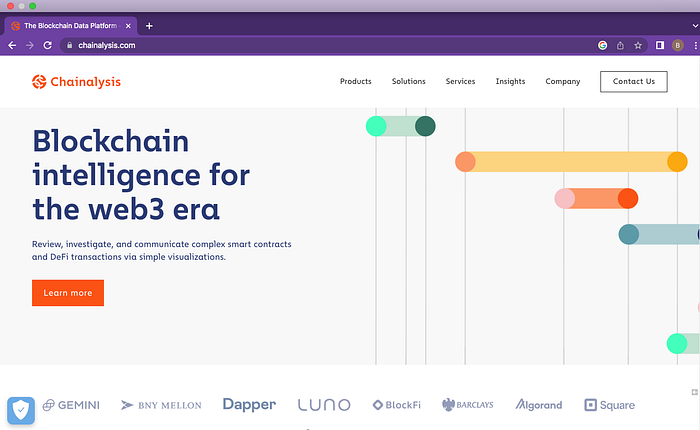
Task: Click the padlock site info icon
Action: click(69, 45)
